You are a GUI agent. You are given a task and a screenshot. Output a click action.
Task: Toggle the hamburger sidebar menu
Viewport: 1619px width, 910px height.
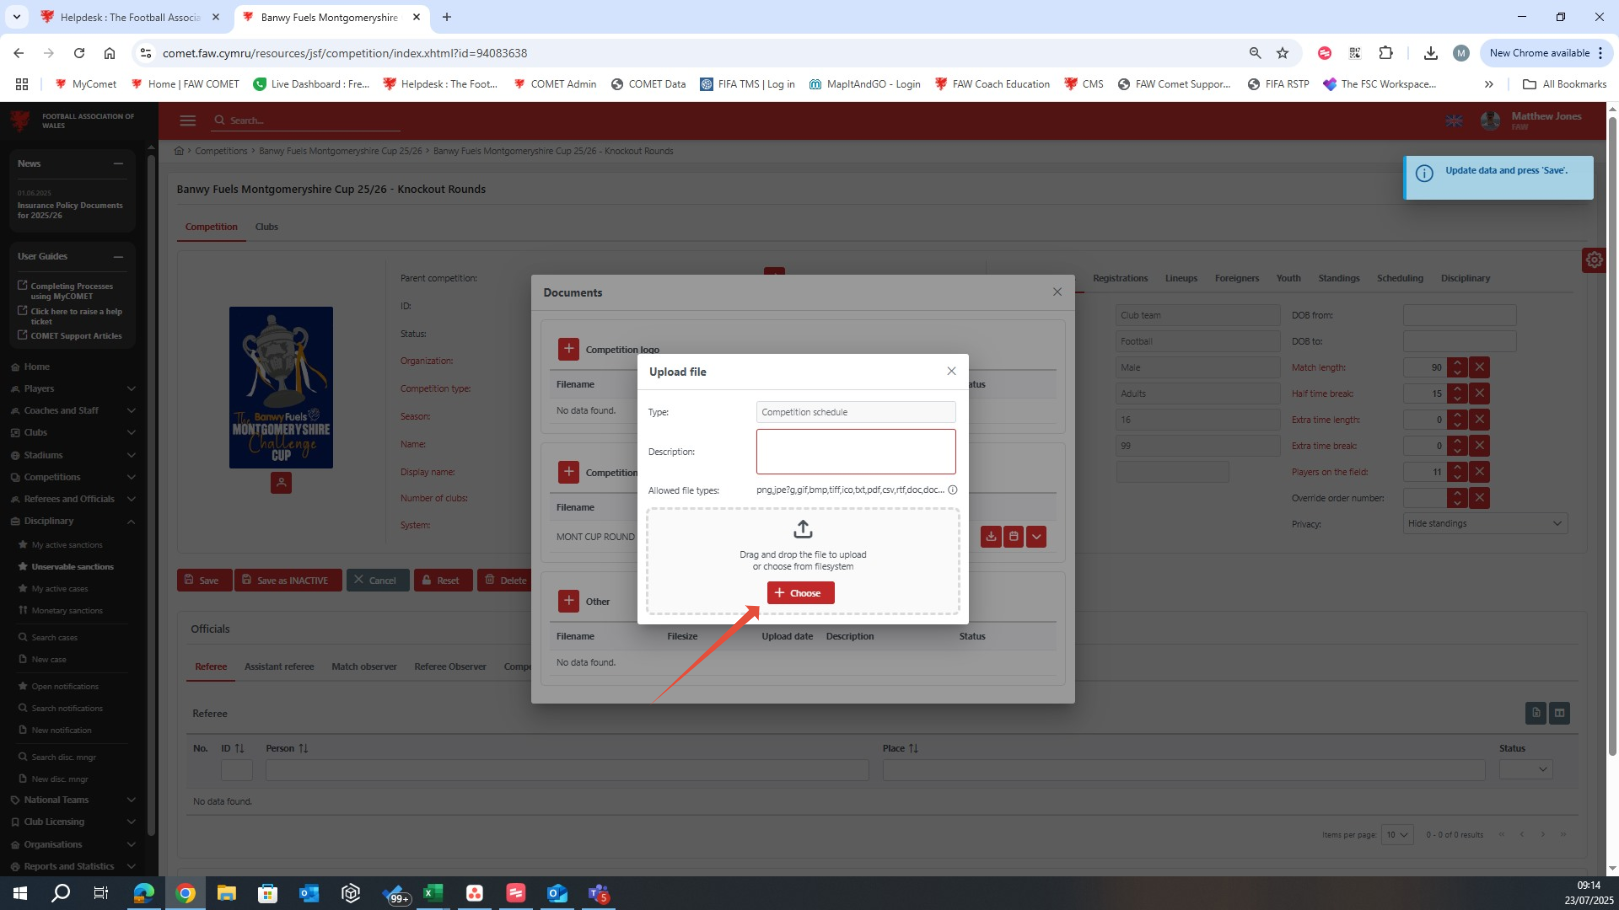[x=187, y=120]
